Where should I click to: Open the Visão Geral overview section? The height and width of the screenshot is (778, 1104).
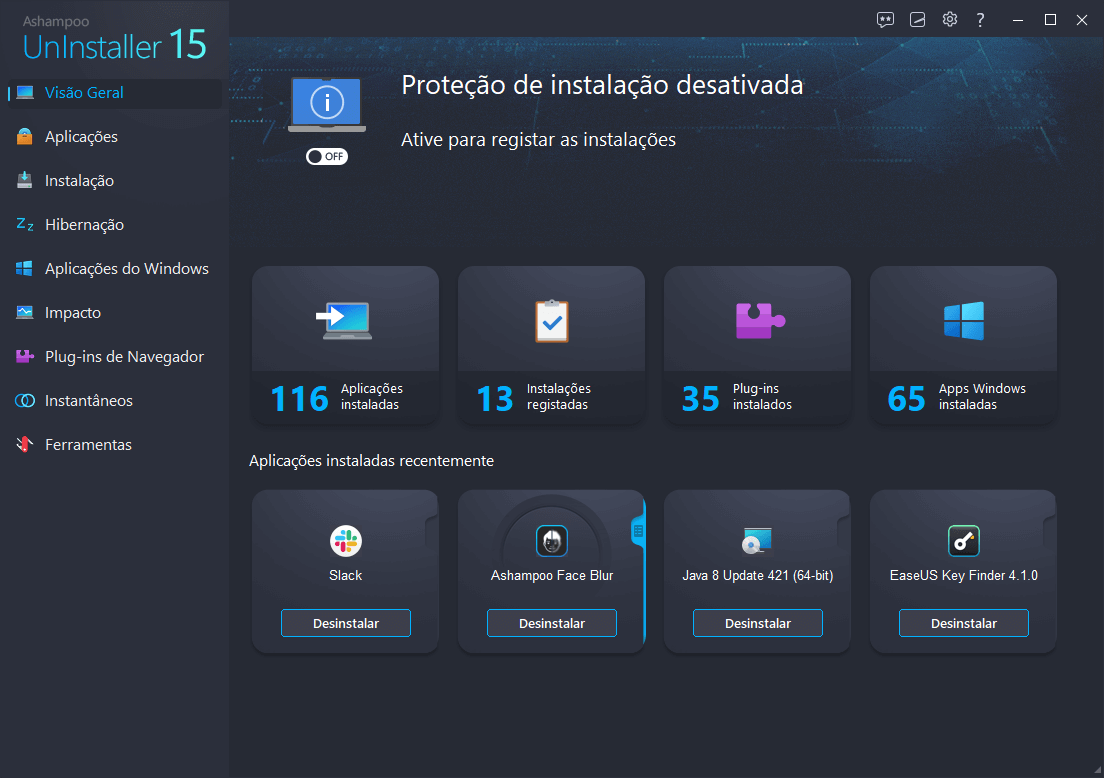tap(113, 93)
